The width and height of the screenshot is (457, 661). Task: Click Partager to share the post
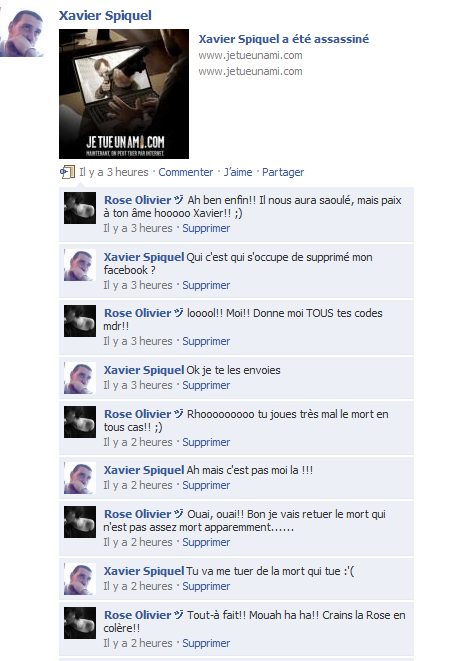tap(283, 172)
